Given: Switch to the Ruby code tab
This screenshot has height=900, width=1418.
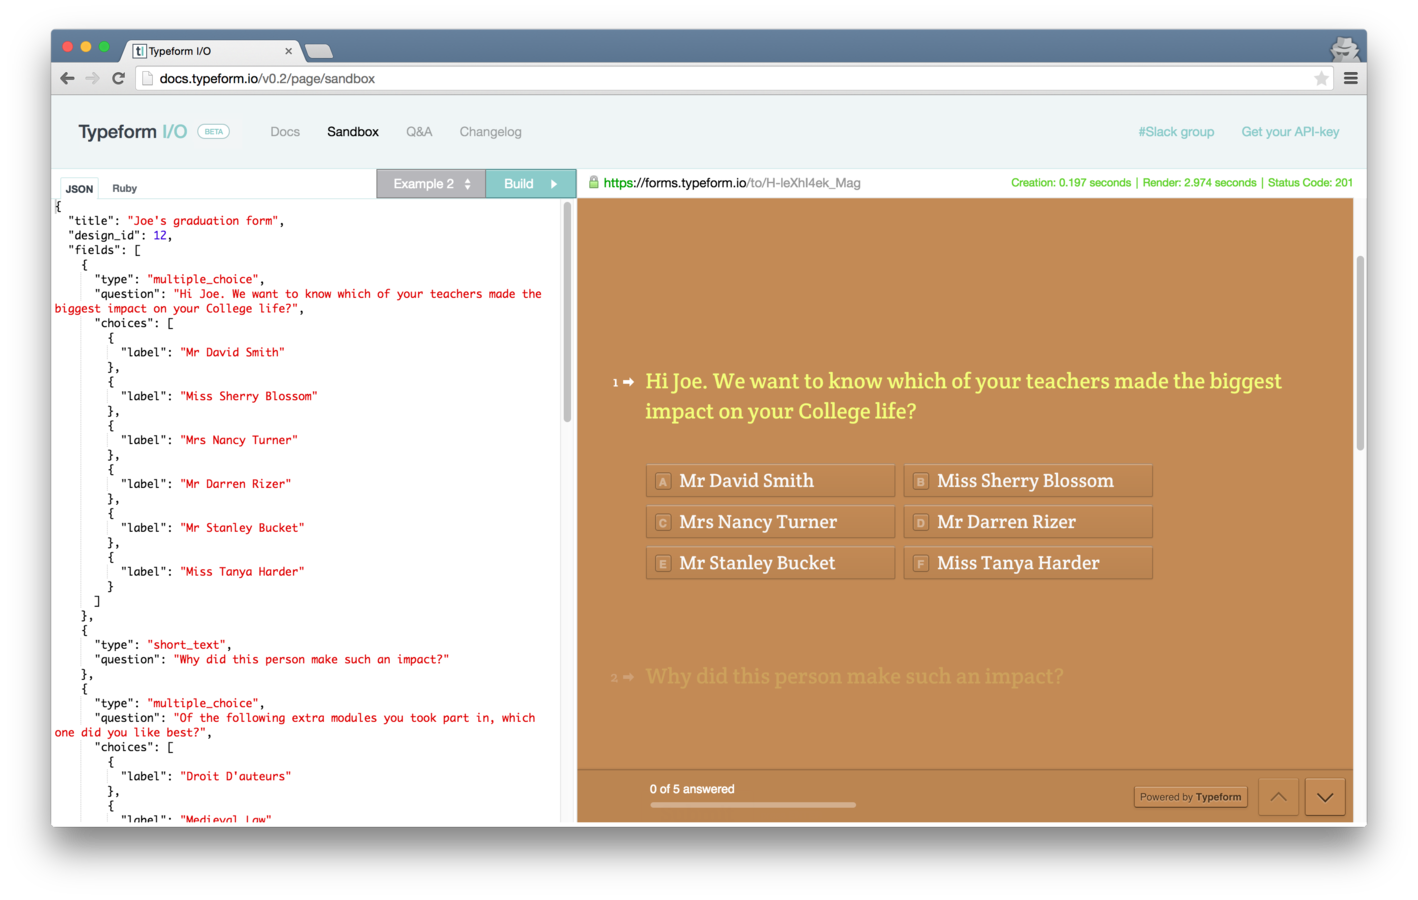Looking at the screenshot, I should [124, 188].
